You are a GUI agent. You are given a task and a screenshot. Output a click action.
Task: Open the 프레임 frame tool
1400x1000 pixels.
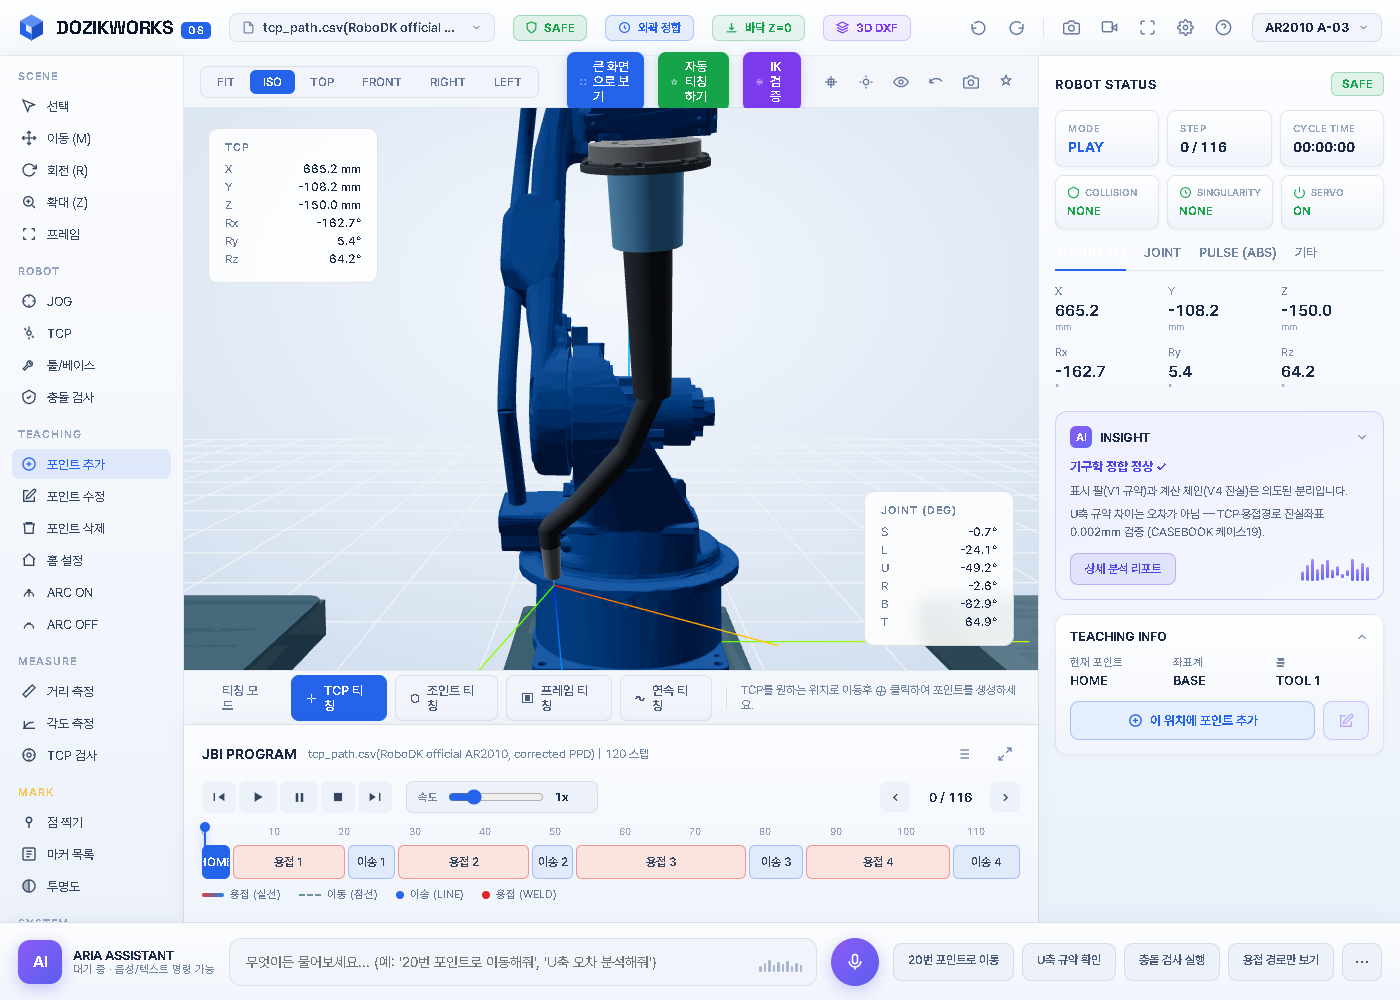pyautogui.click(x=91, y=234)
